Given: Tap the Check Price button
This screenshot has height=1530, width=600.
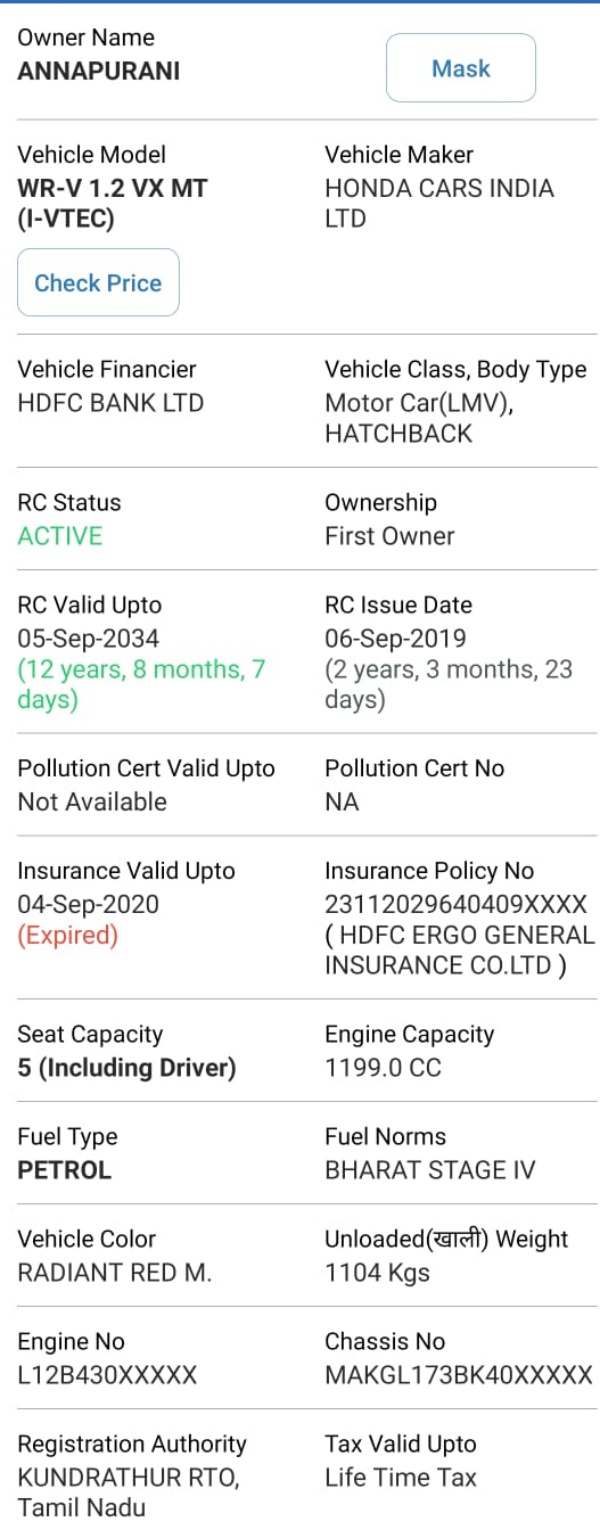Looking at the screenshot, I should 98,283.
